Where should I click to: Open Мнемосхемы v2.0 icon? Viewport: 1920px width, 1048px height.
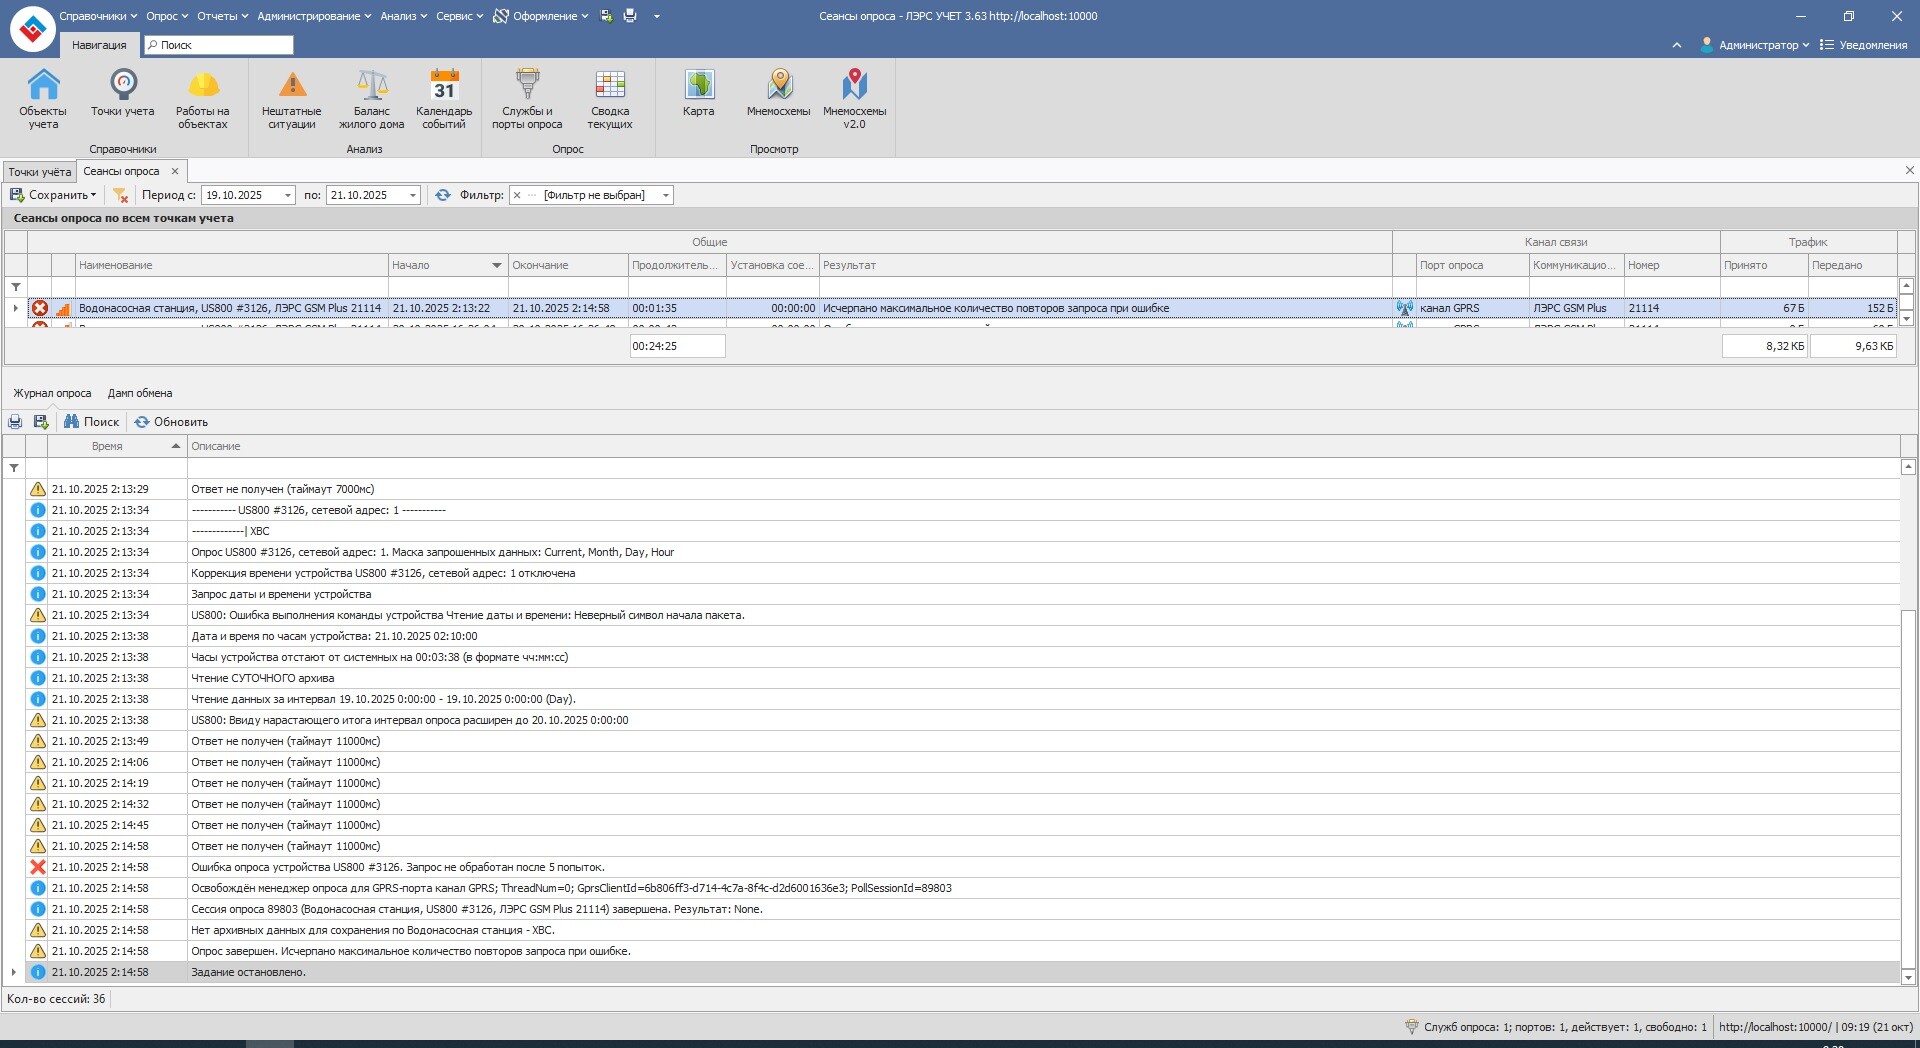(854, 97)
